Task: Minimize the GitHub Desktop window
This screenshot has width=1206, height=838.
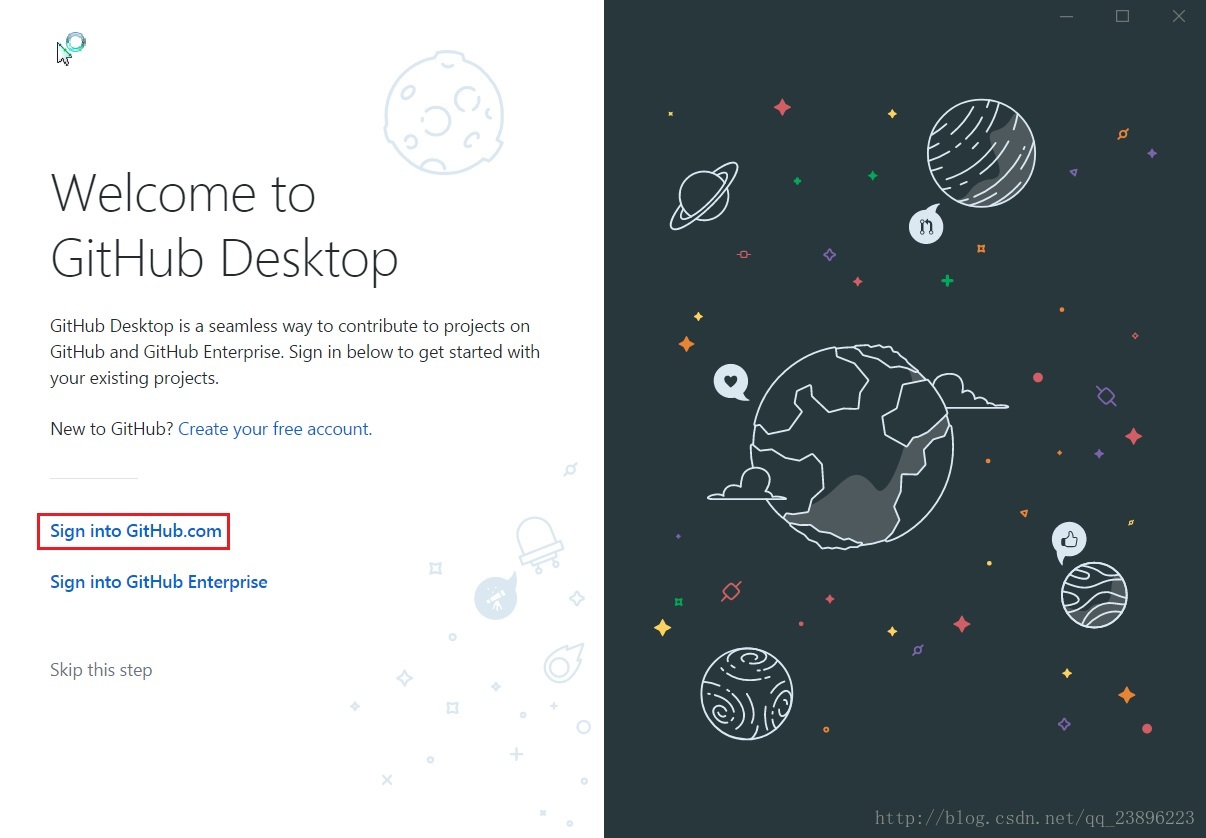Action: coord(1067,16)
